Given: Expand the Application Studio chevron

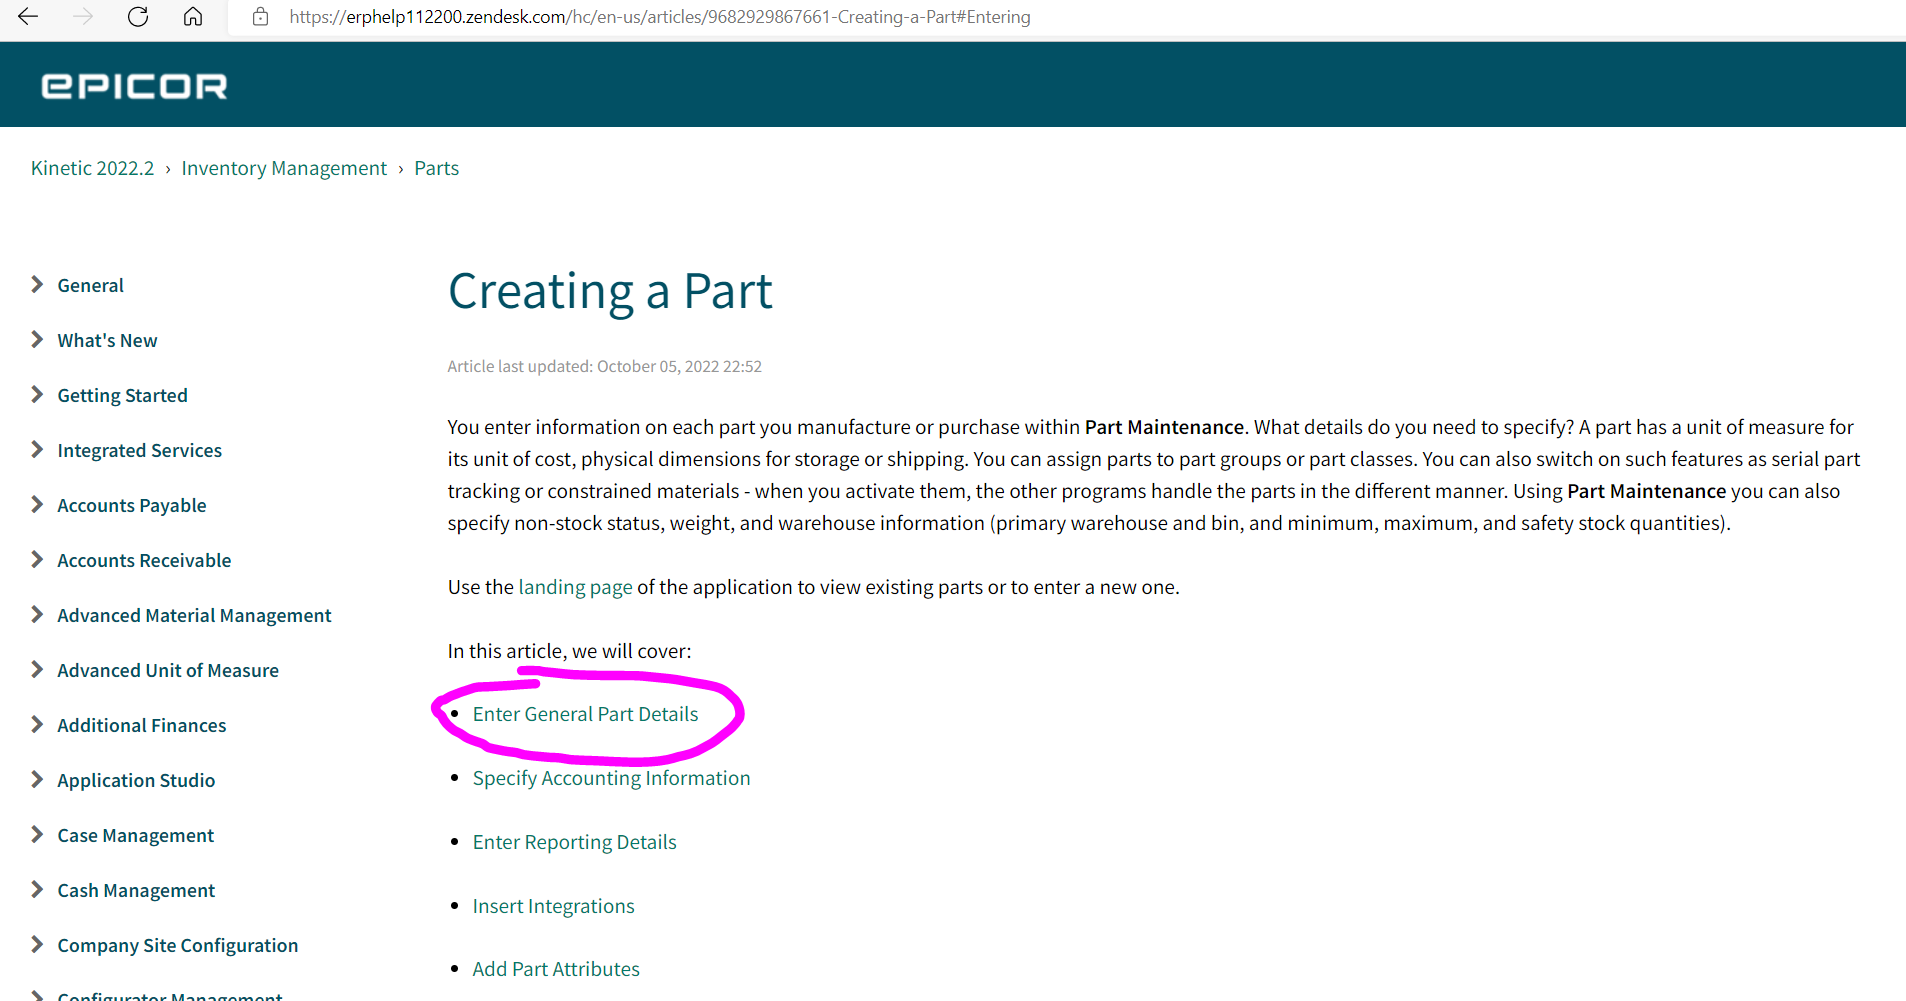Looking at the screenshot, I should [x=37, y=780].
